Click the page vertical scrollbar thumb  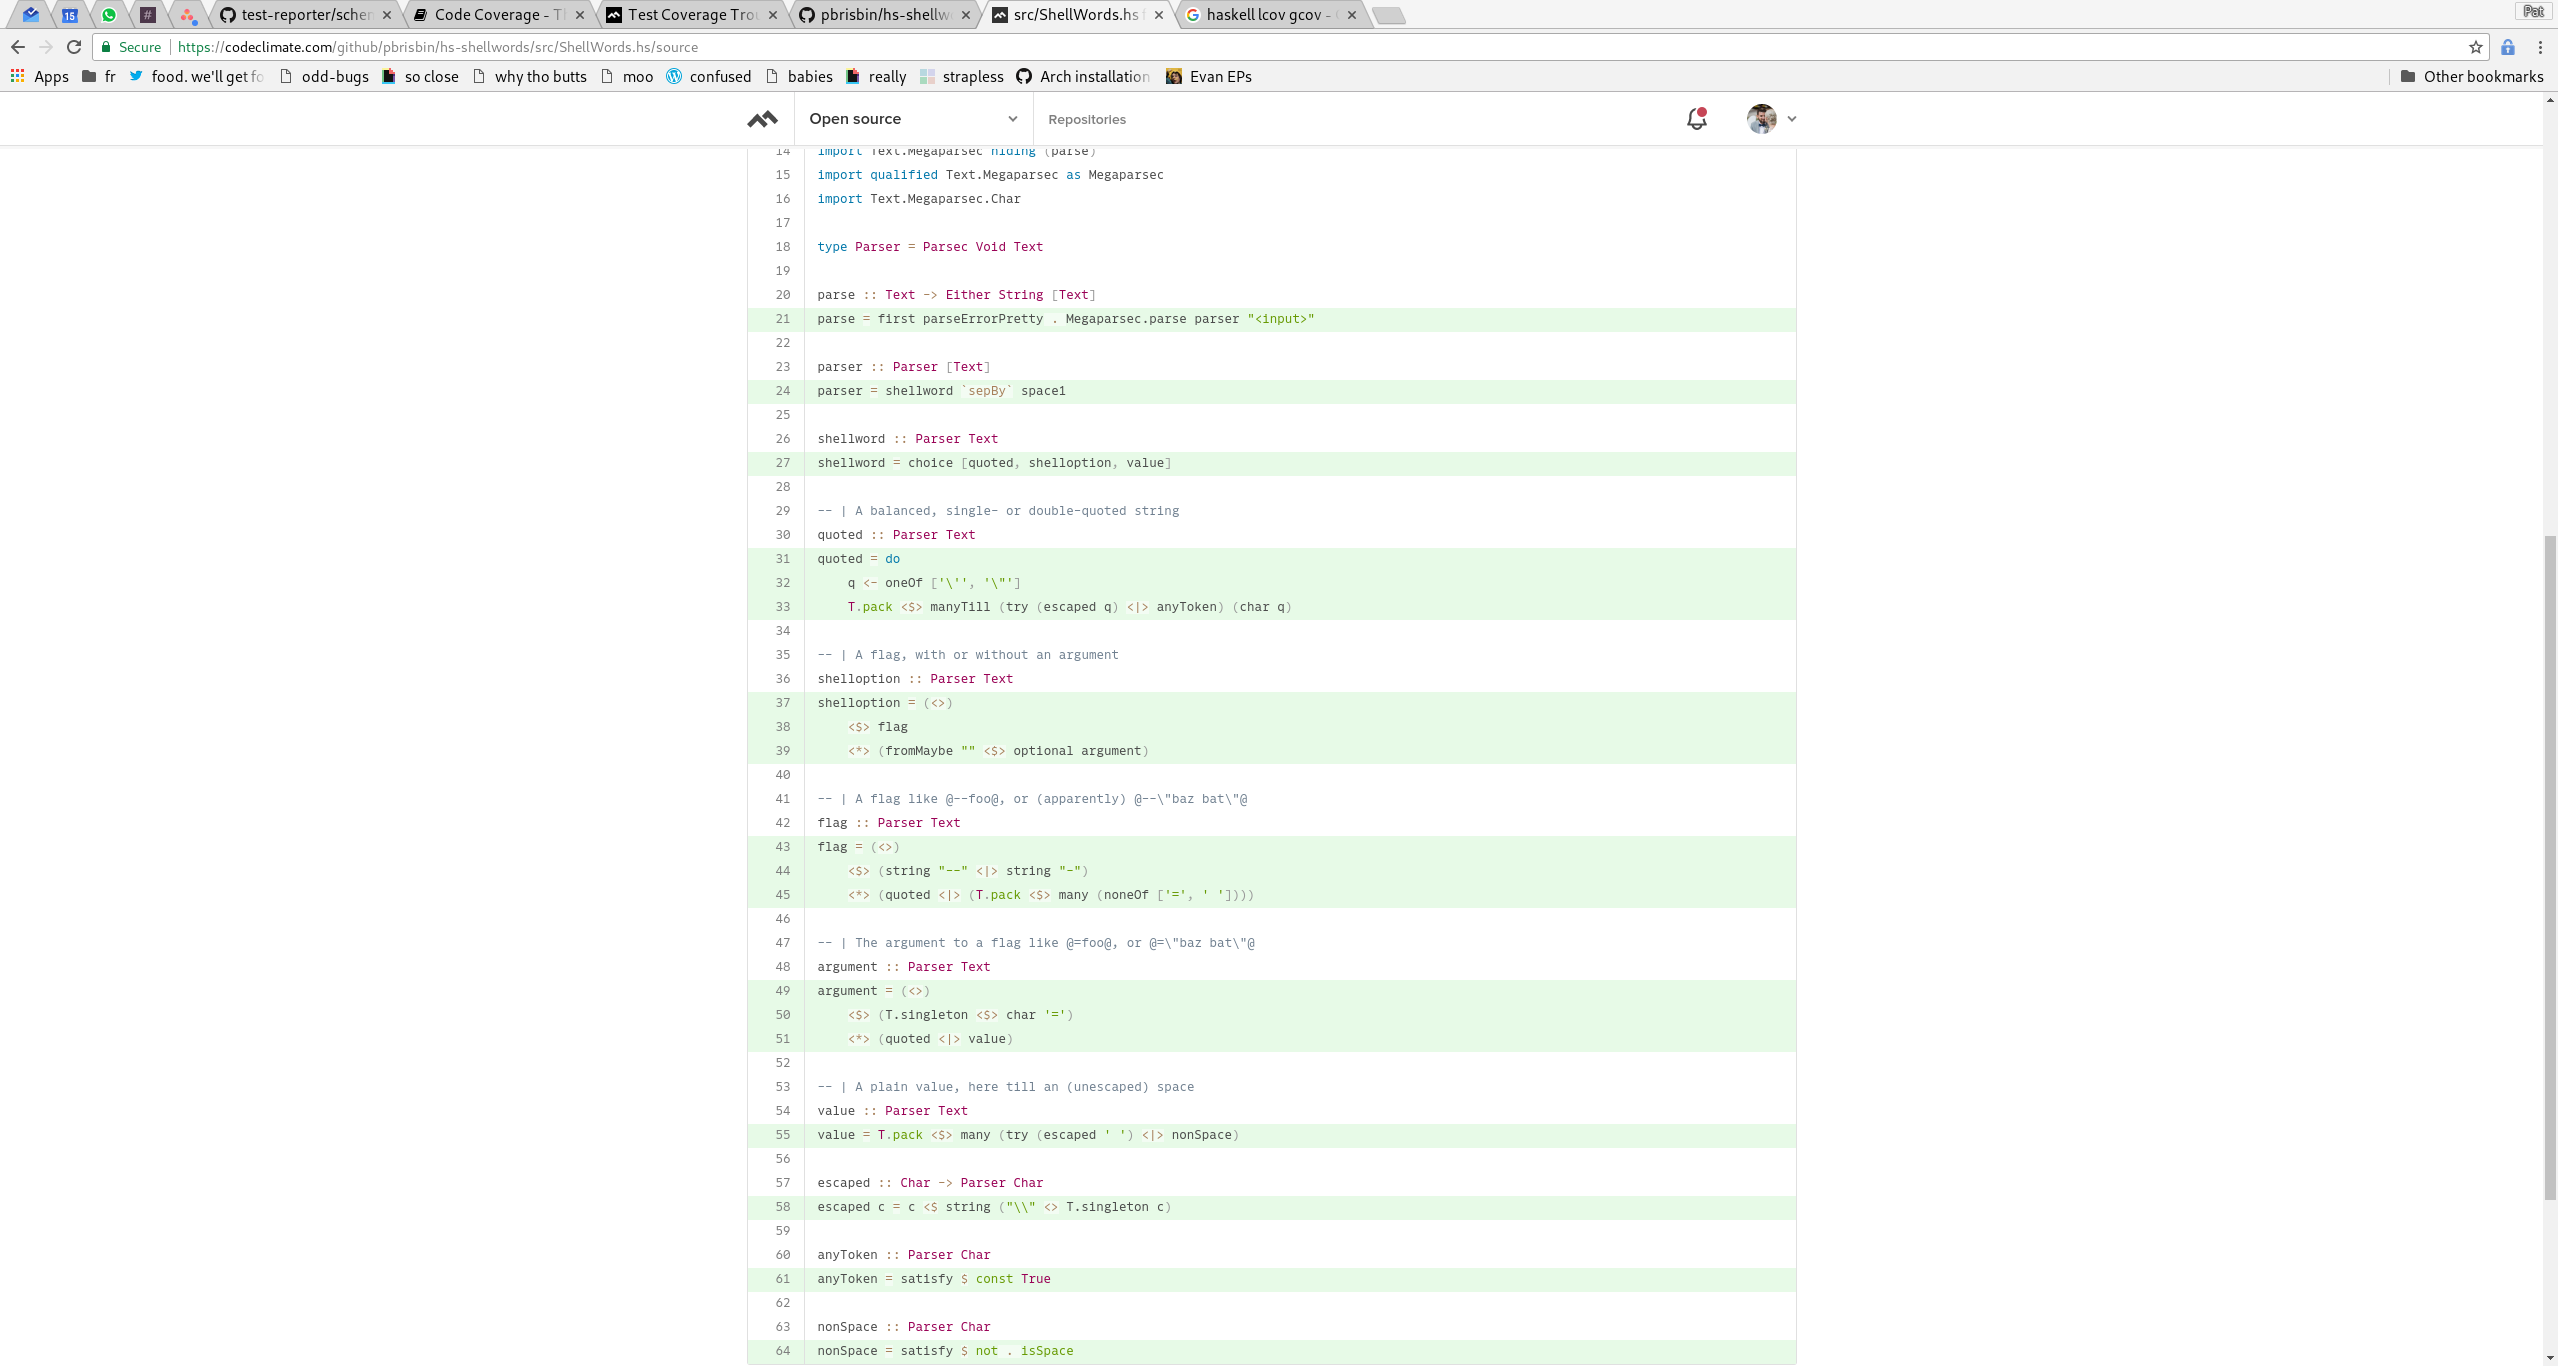(x=2549, y=866)
